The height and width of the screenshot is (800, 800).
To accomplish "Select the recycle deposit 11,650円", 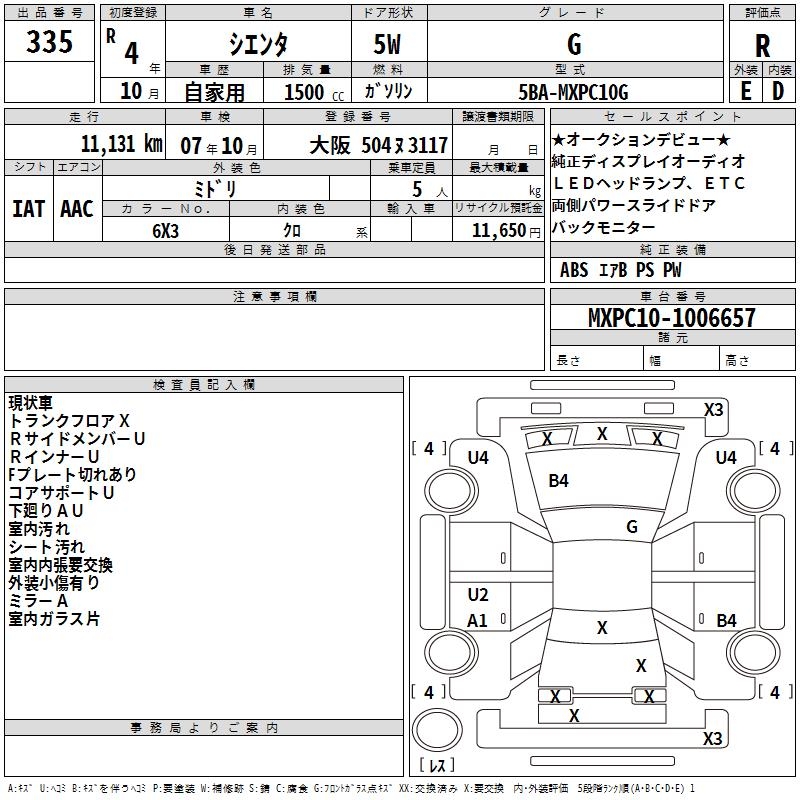I will tap(506, 231).
